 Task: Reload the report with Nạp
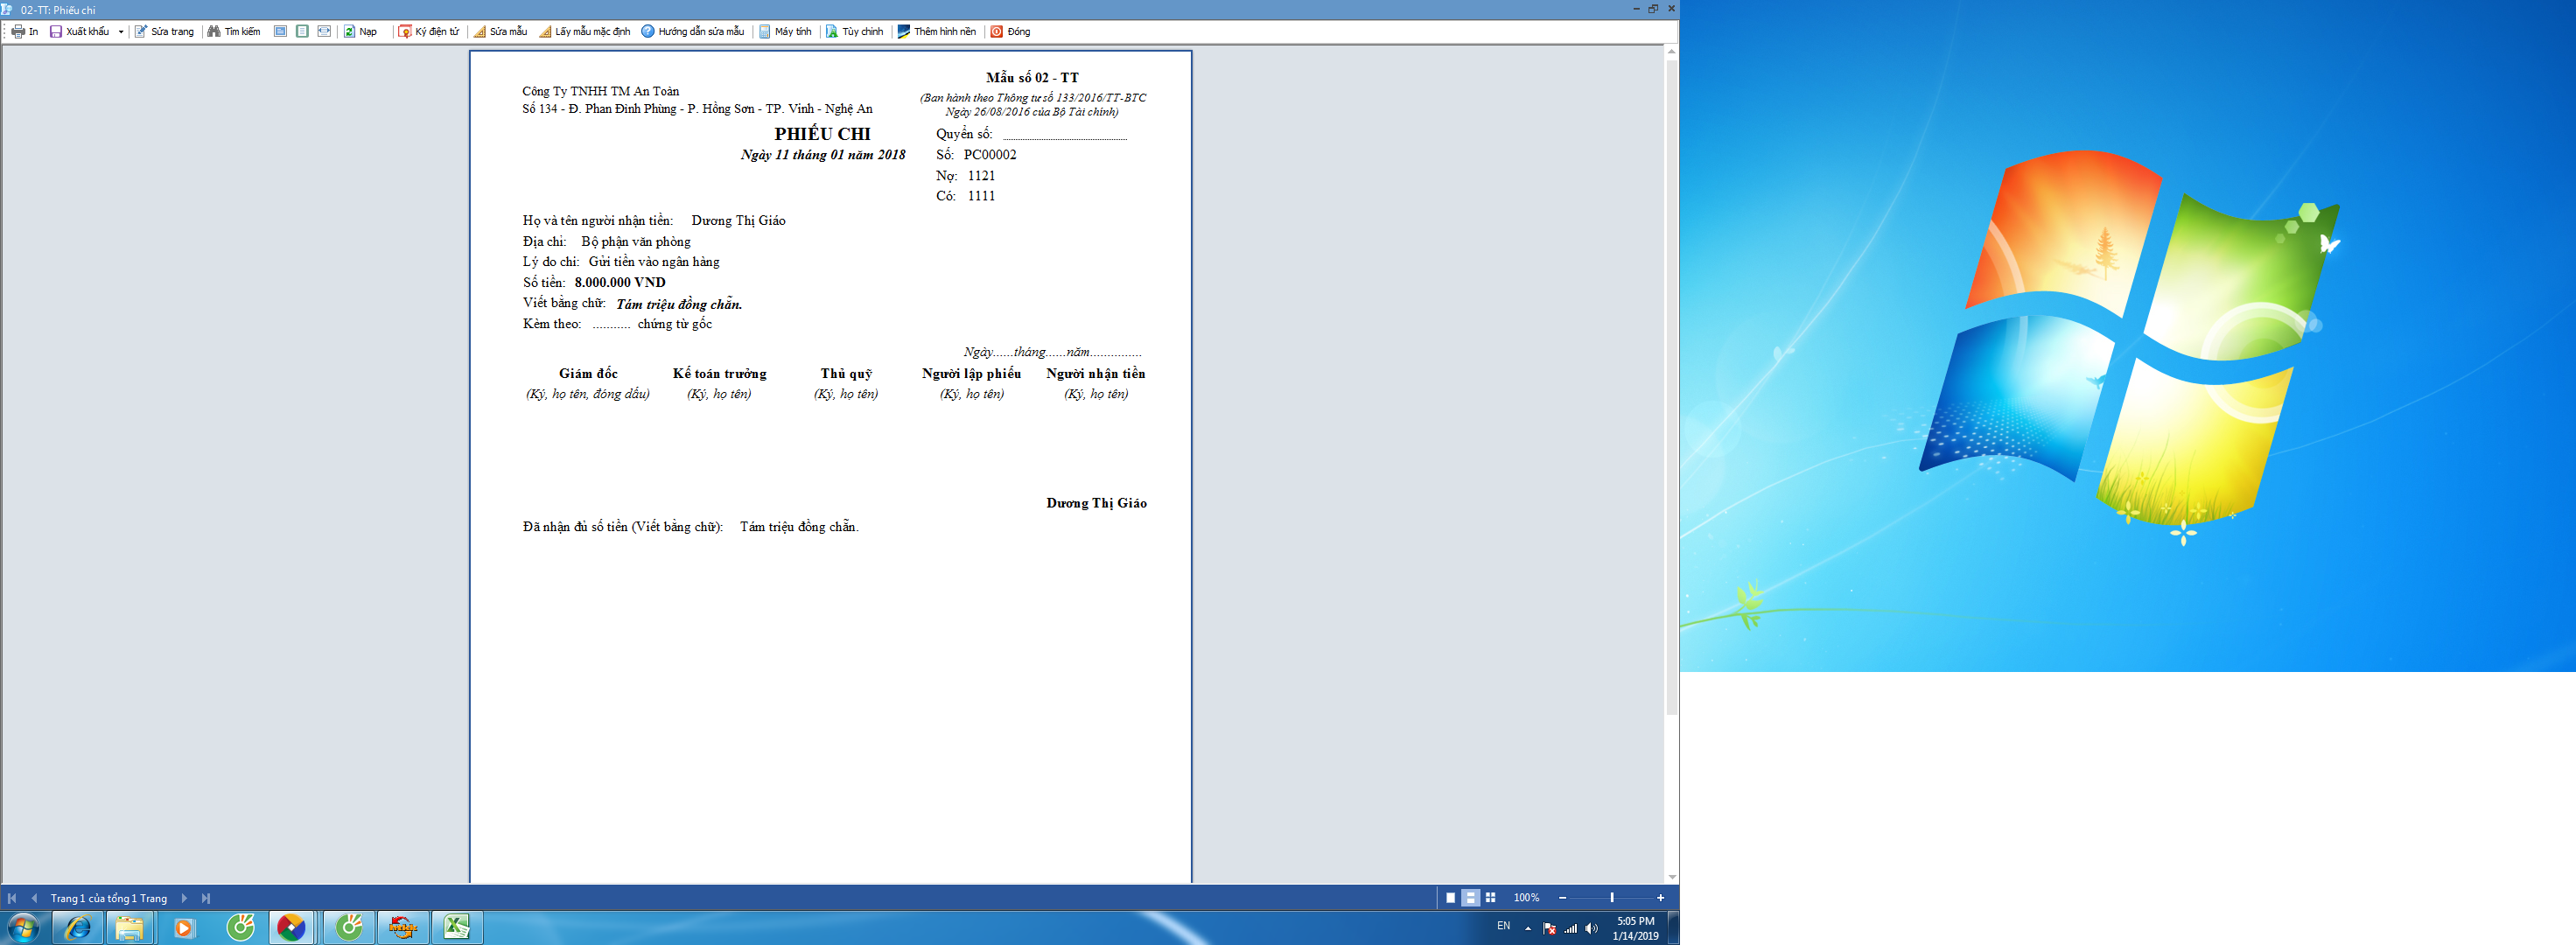(x=360, y=32)
